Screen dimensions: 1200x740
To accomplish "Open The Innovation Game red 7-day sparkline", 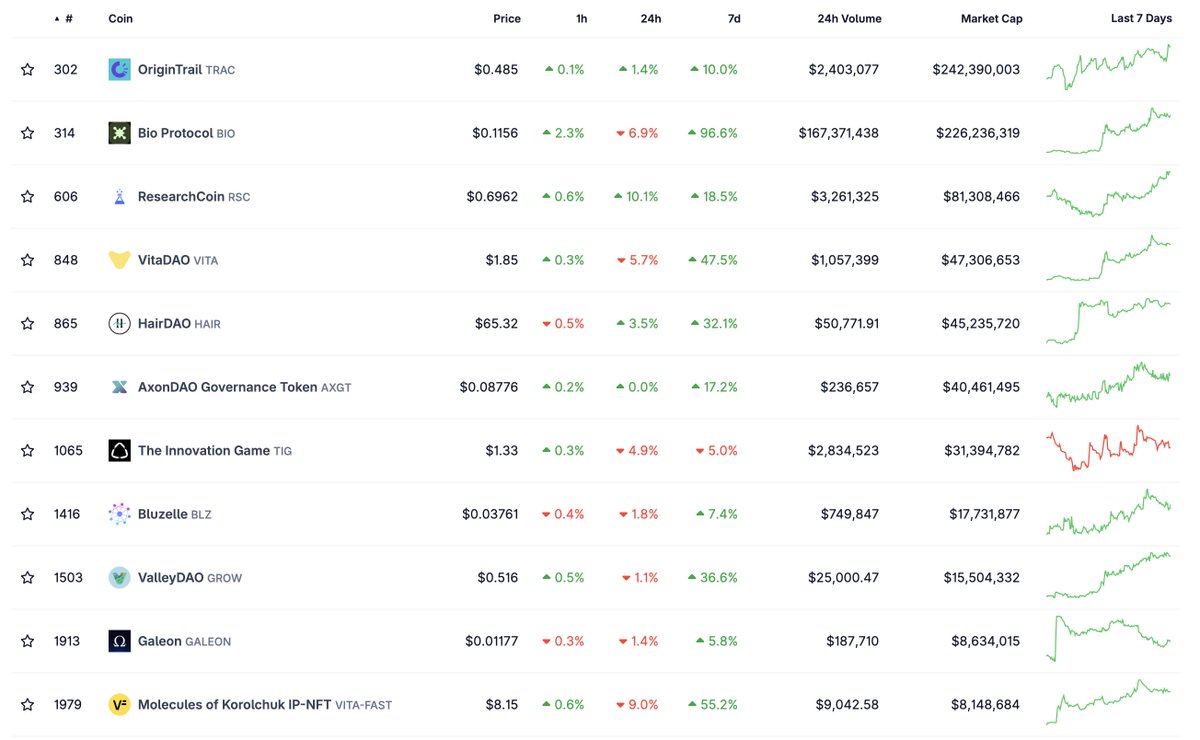I will (x=1108, y=450).
